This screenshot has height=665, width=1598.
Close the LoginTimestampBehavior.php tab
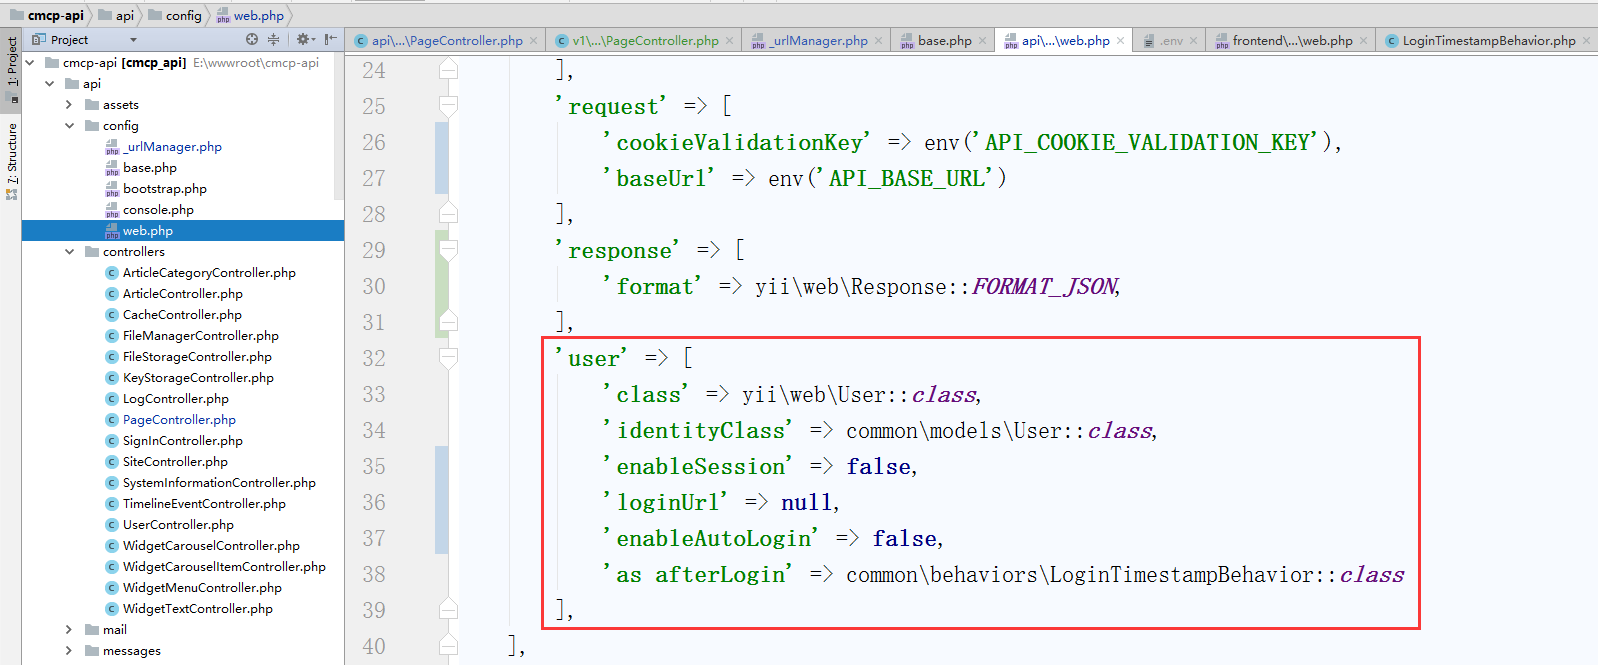[x=1587, y=41]
